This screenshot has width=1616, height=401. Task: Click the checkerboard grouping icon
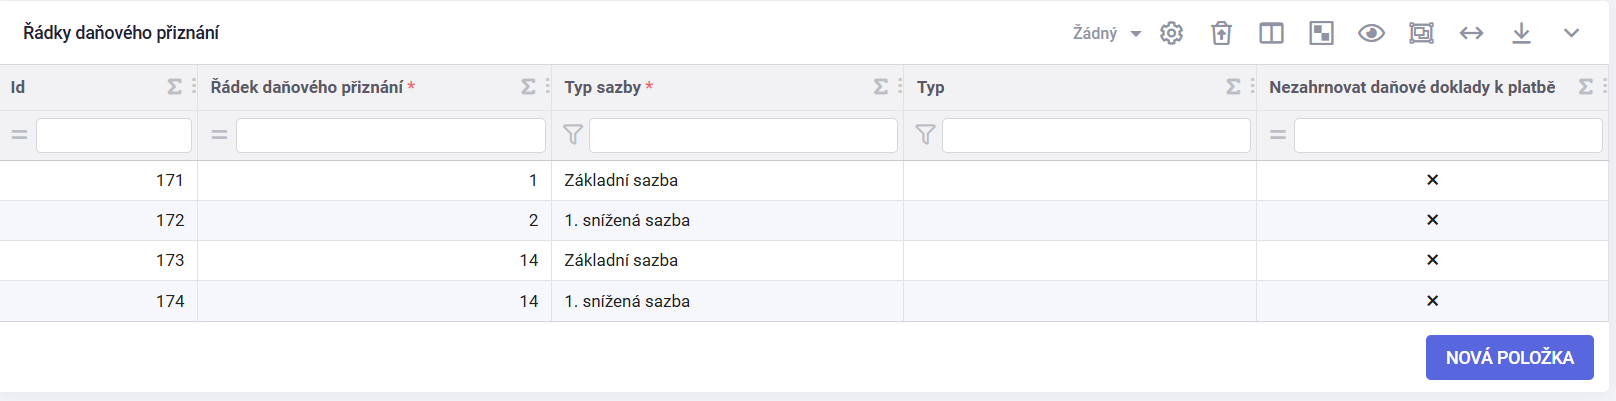(x=1321, y=33)
